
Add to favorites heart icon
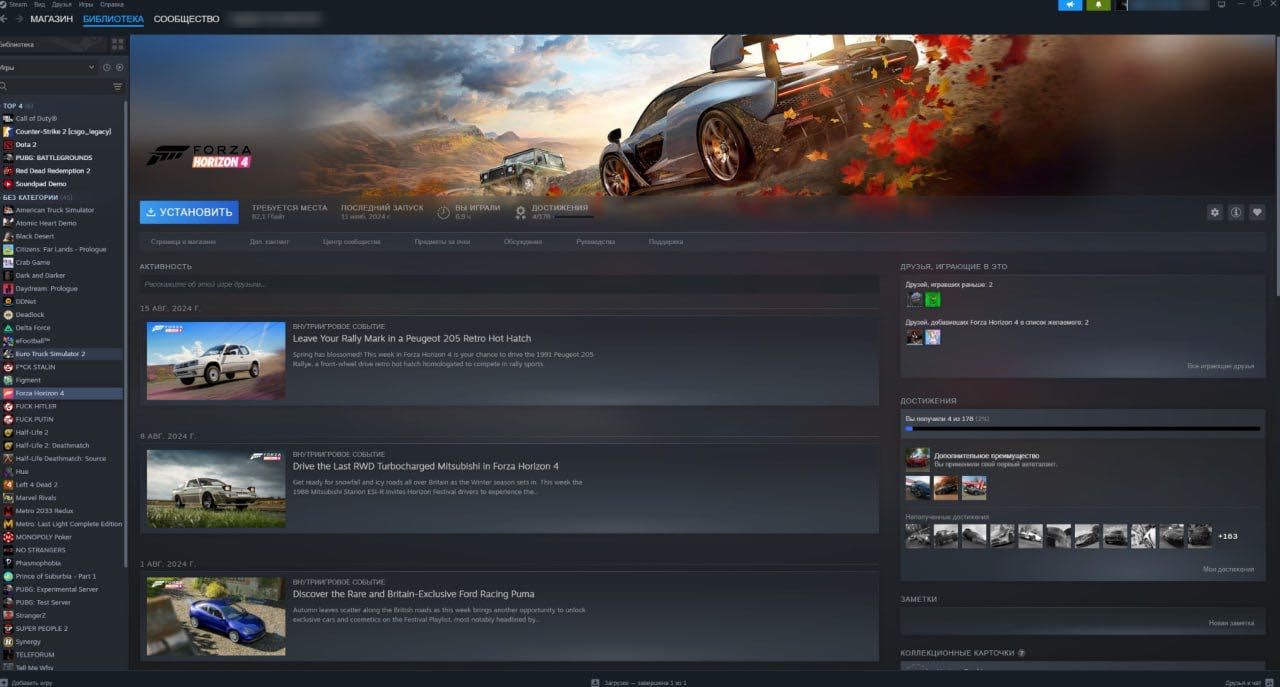tap(1257, 212)
